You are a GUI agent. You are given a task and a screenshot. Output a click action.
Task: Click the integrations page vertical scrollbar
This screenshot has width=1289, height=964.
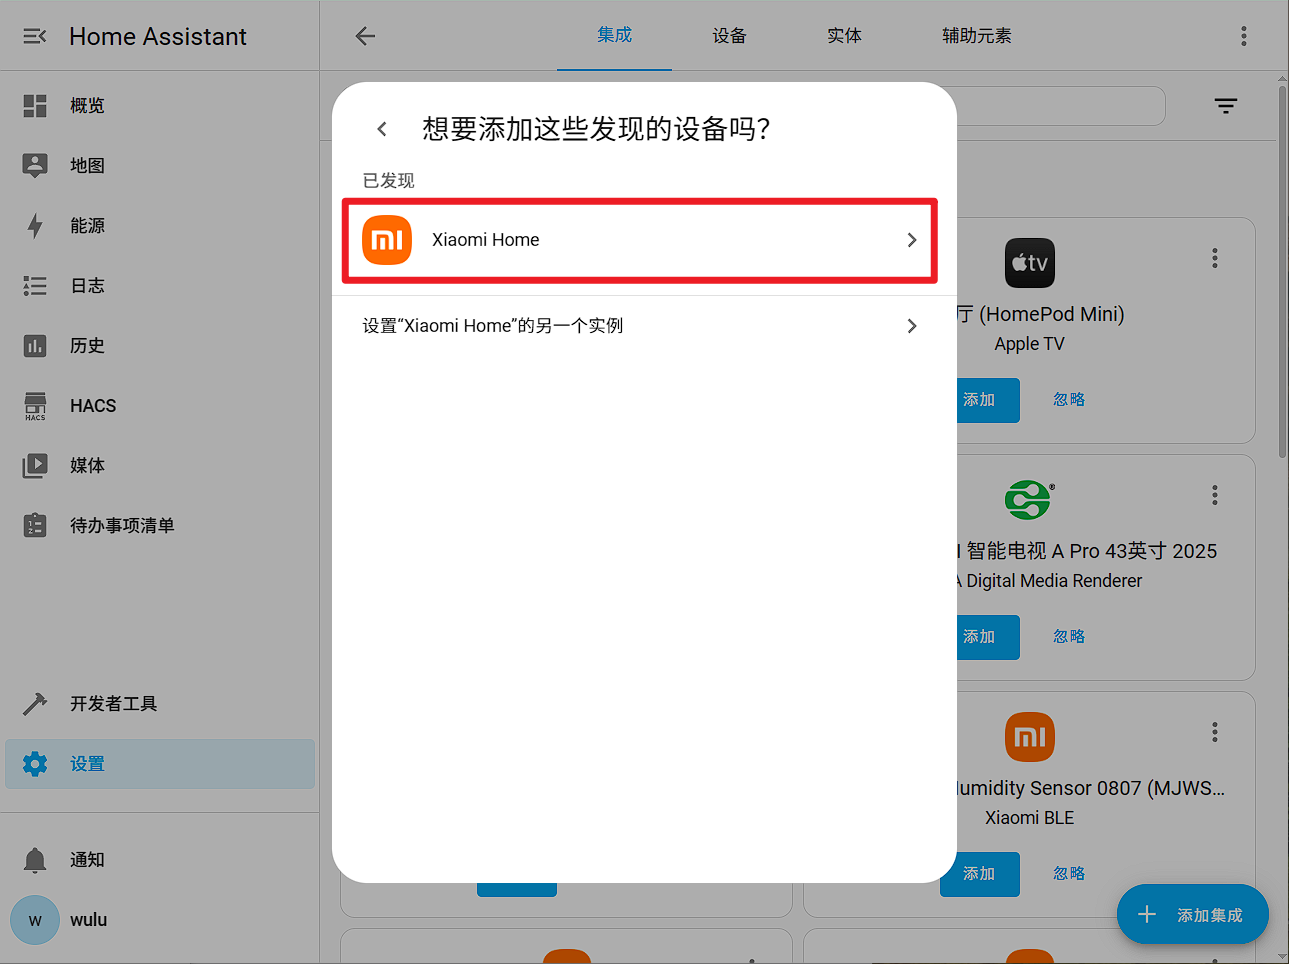pyautogui.click(x=1282, y=270)
